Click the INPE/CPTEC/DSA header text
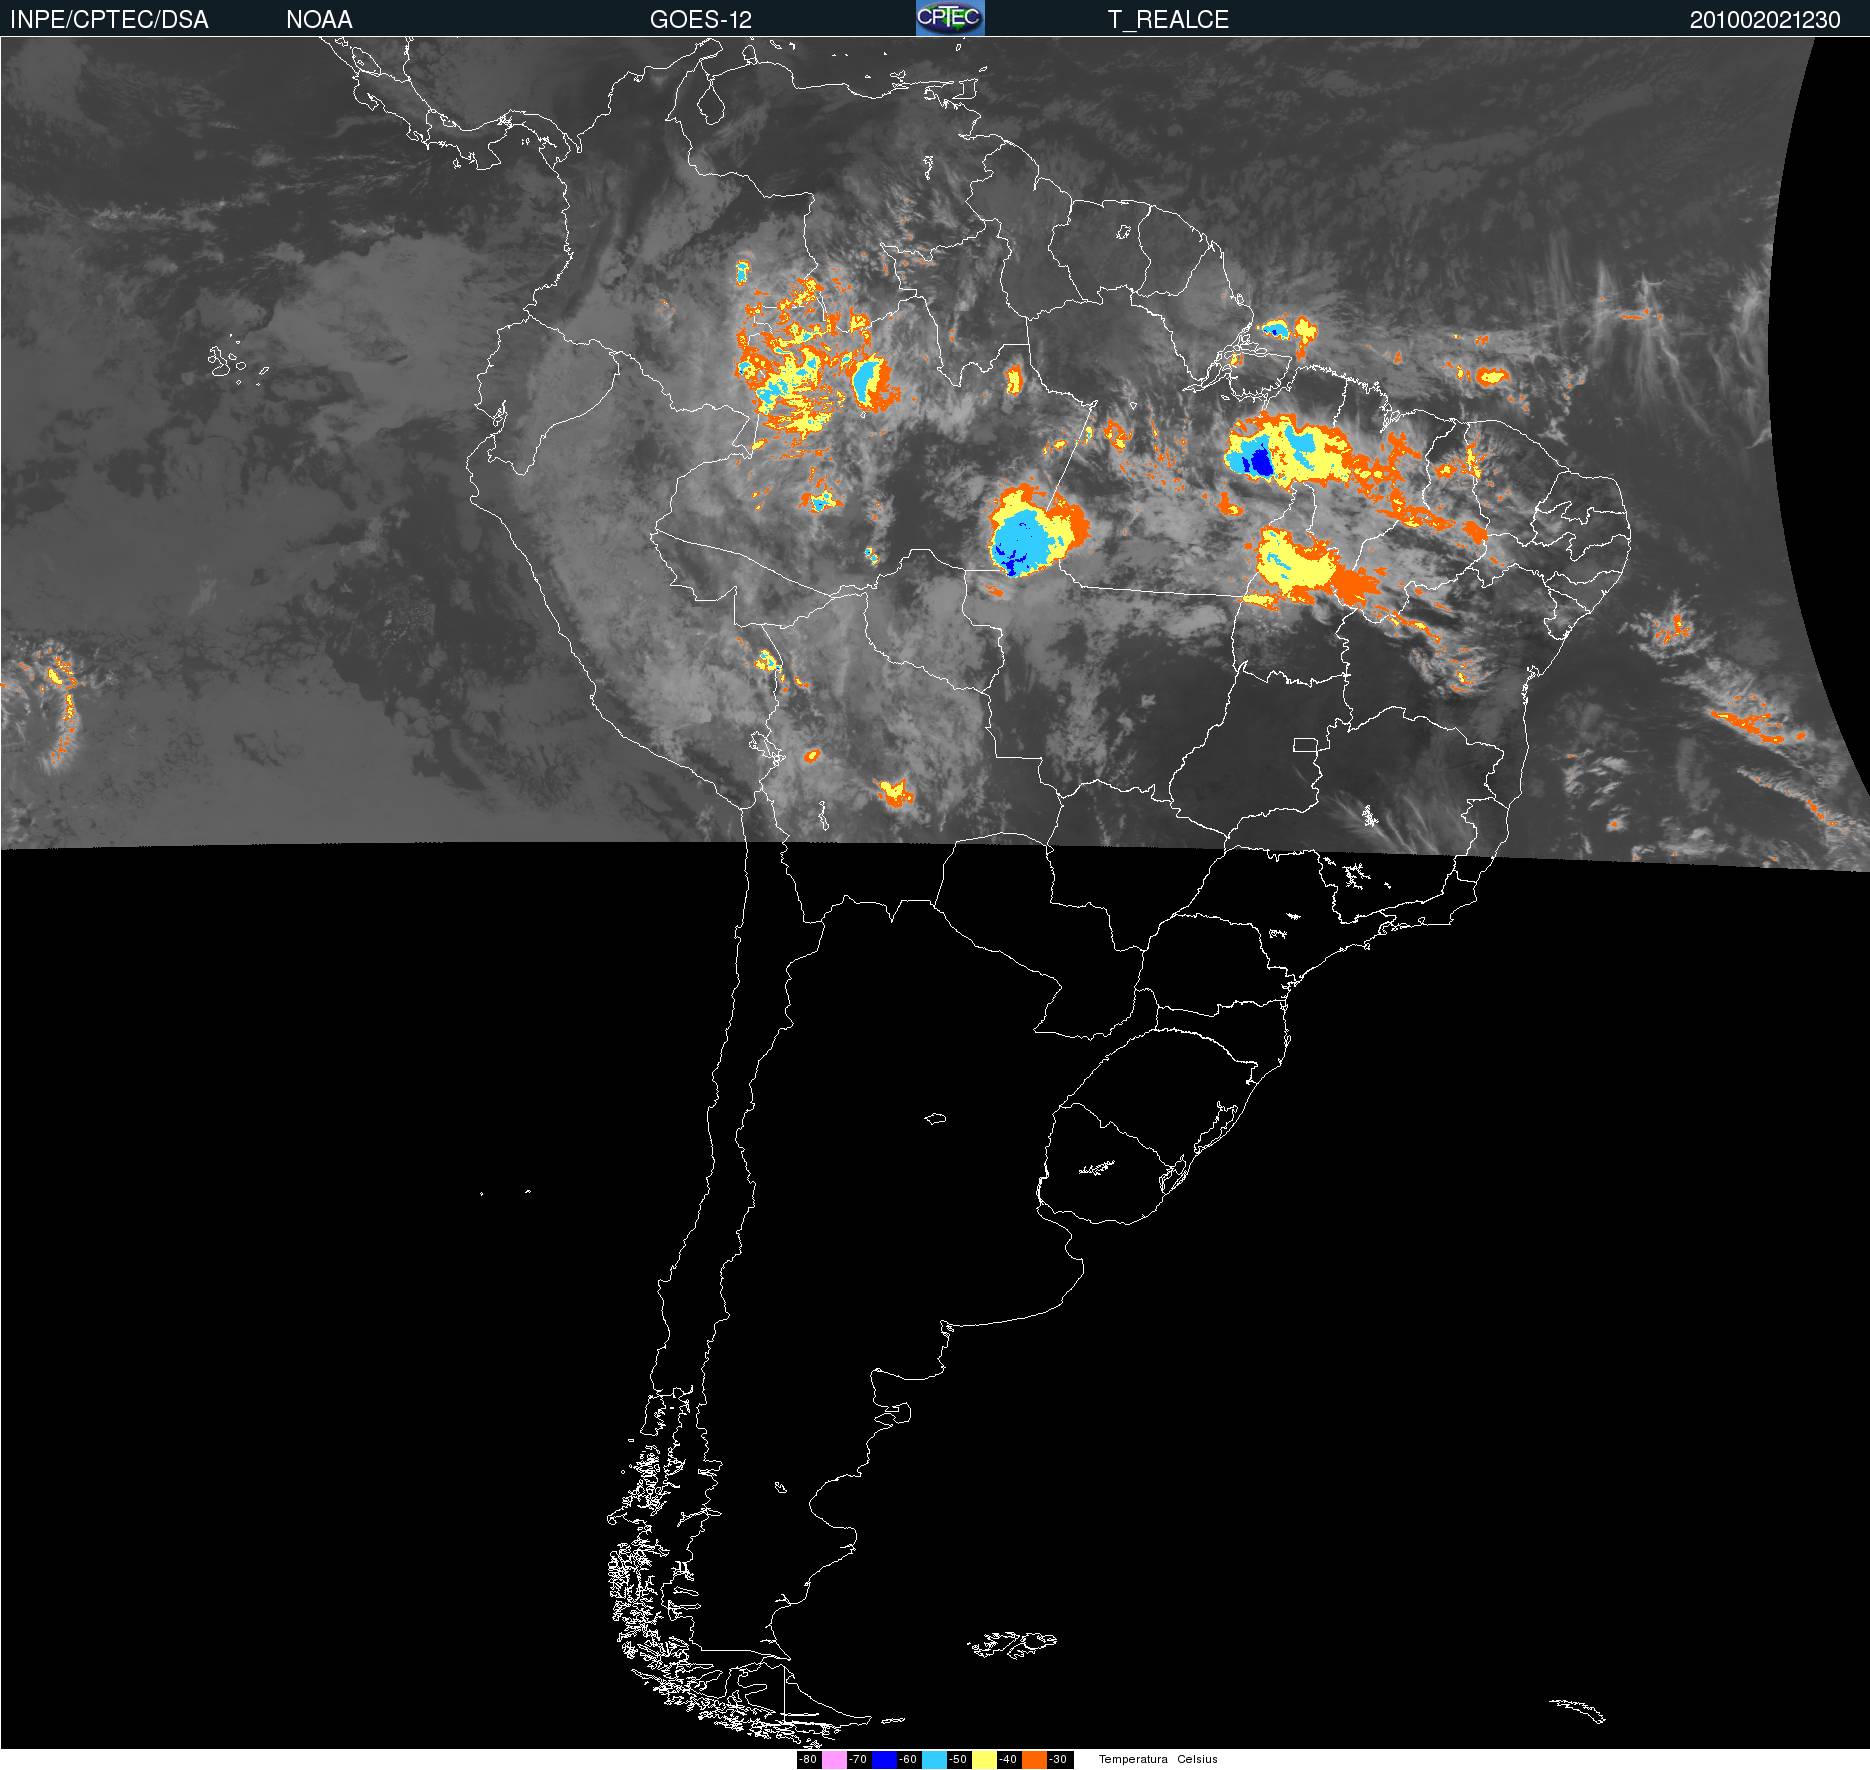Image resolution: width=1870 pixels, height=1770 pixels. pos(109,20)
